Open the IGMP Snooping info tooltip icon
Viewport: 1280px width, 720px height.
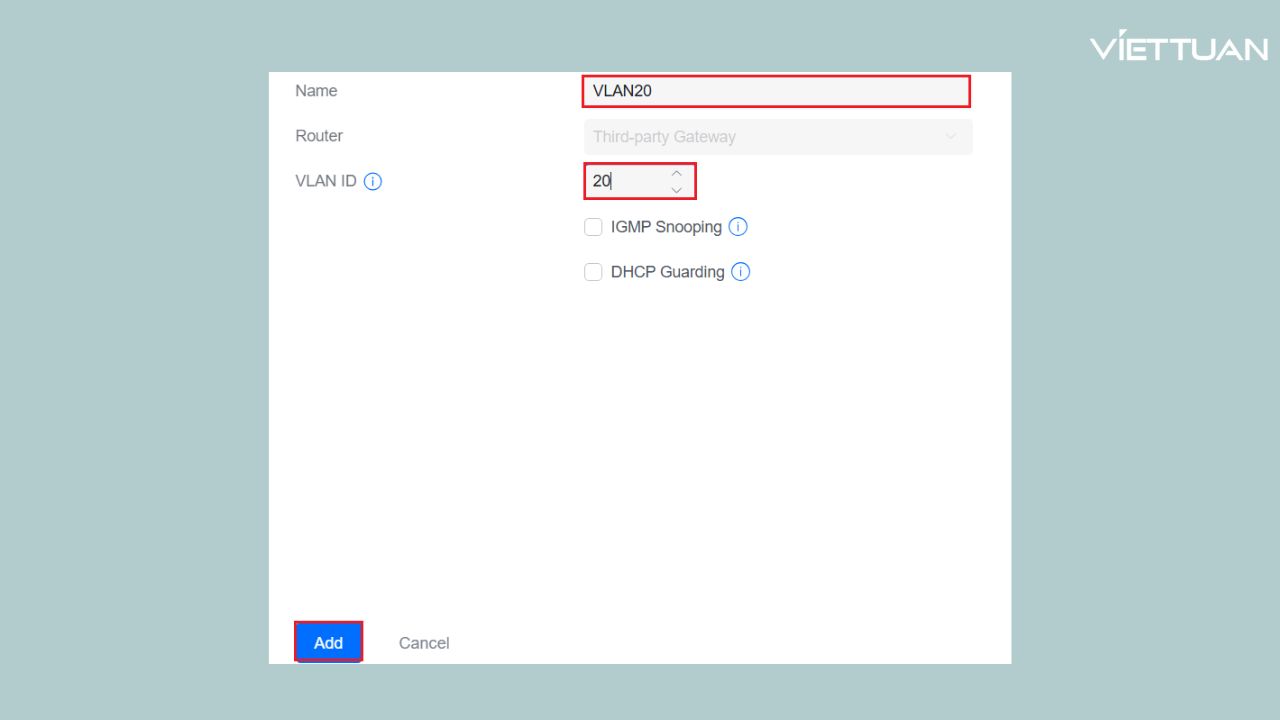point(738,227)
